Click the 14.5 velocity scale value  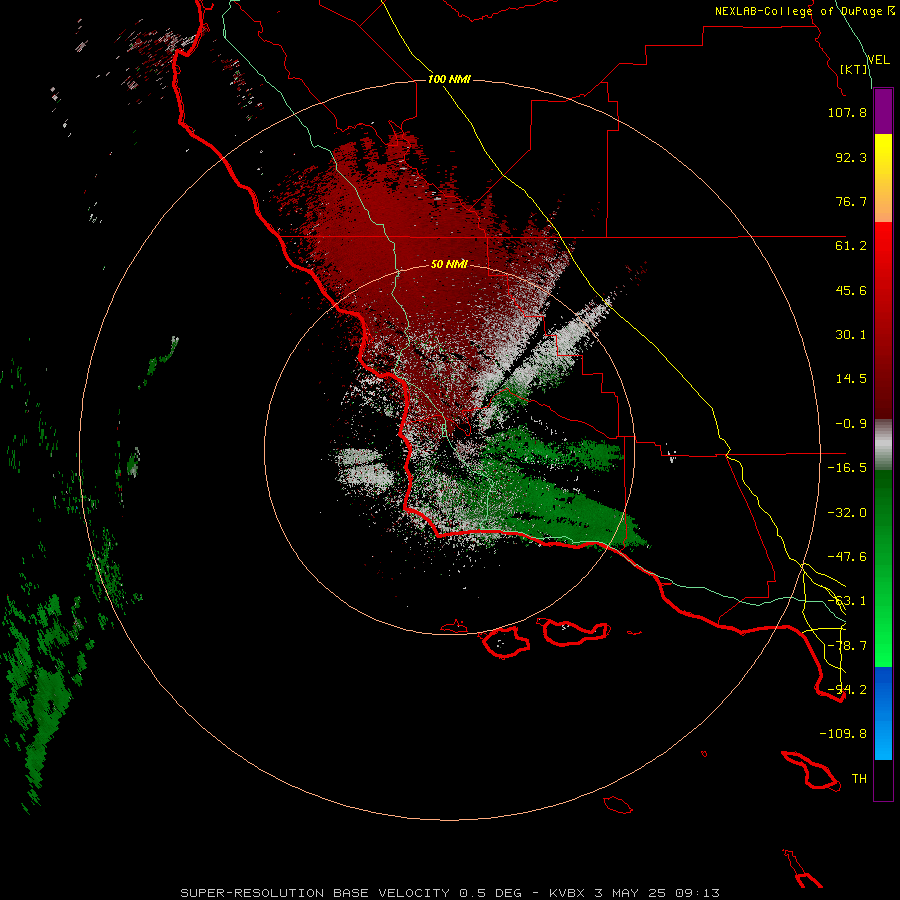(x=851, y=379)
